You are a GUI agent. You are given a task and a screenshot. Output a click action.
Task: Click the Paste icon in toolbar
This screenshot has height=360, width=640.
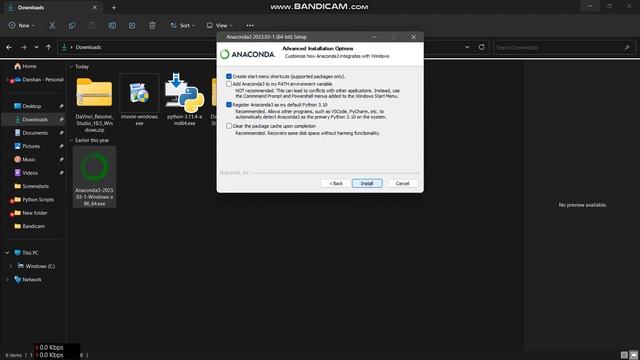92,25
